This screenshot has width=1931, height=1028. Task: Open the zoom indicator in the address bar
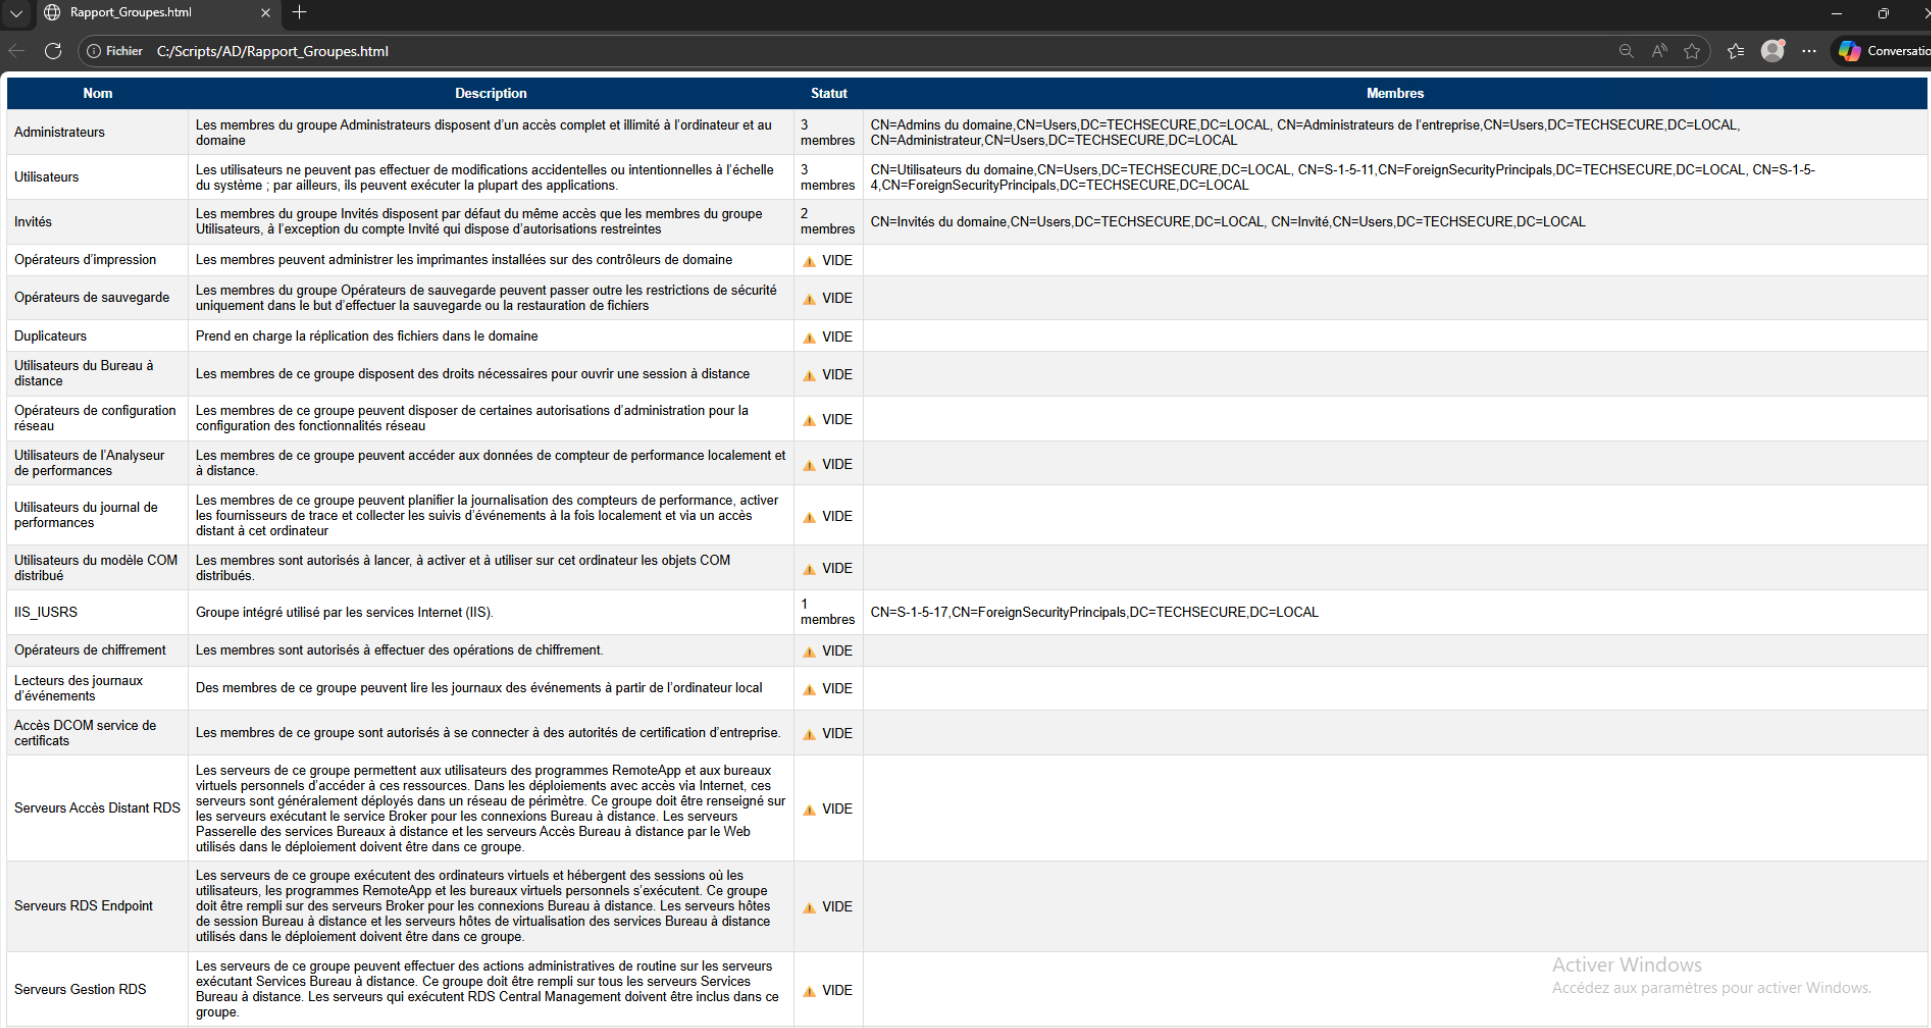1626,51
